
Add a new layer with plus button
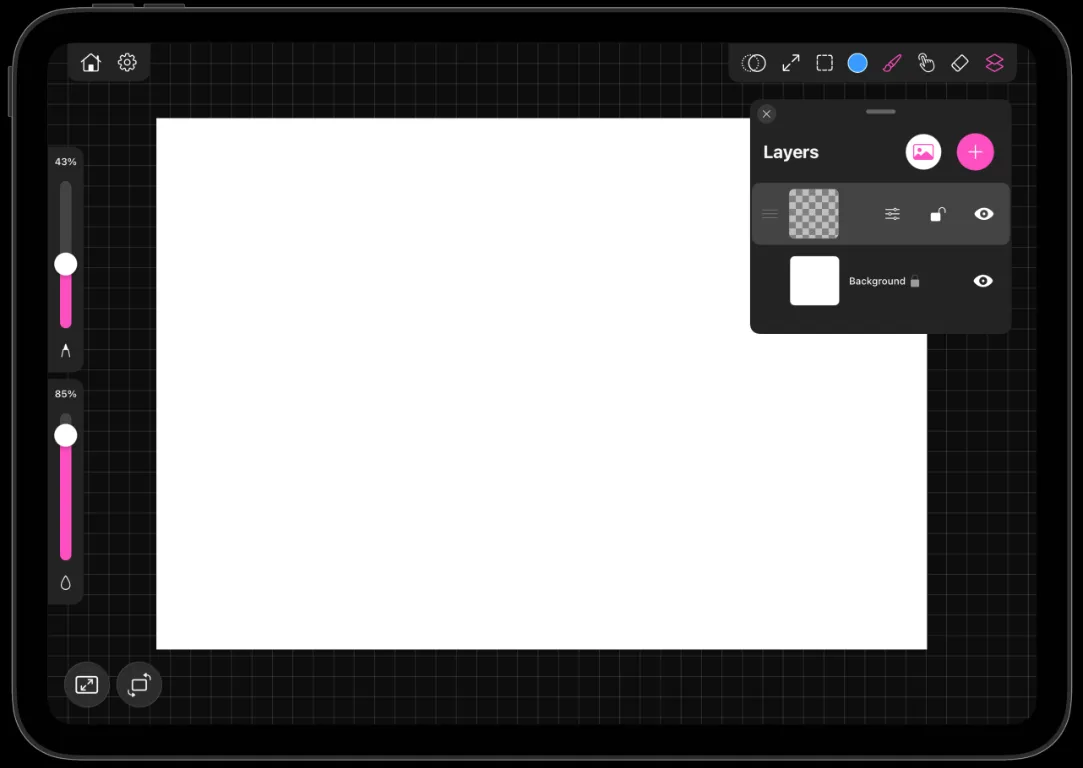pos(975,152)
